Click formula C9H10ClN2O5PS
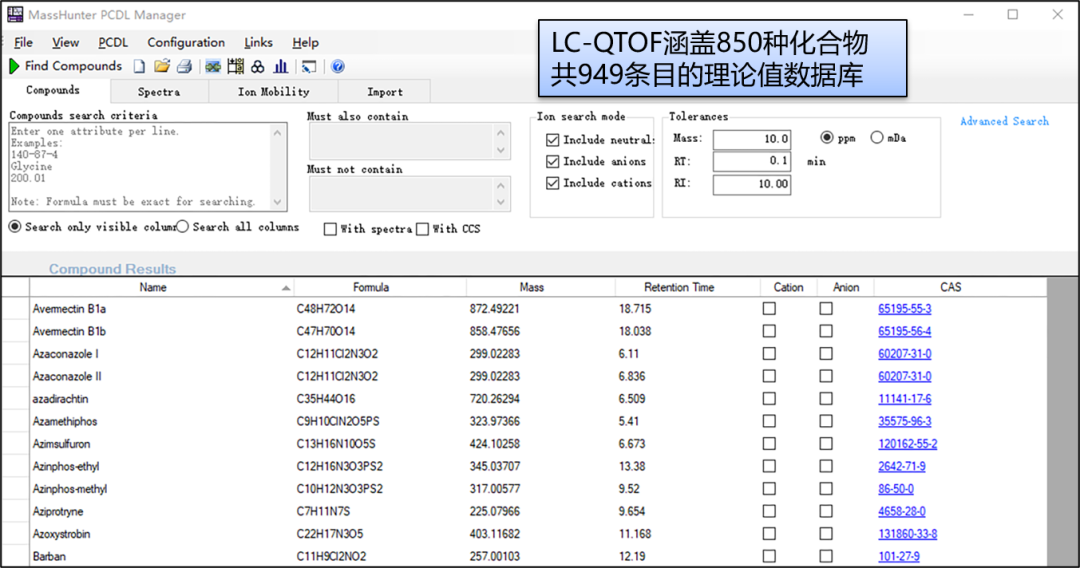Image resolution: width=1080 pixels, height=568 pixels. [x=338, y=421]
